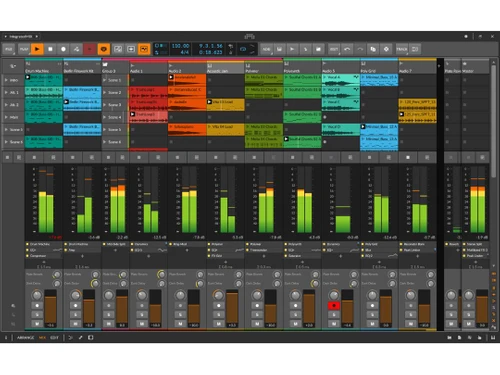This screenshot has width=500, height=375.
Task: Disable record arm on the Audio 5 channel
Action: [x=334, y=306]
